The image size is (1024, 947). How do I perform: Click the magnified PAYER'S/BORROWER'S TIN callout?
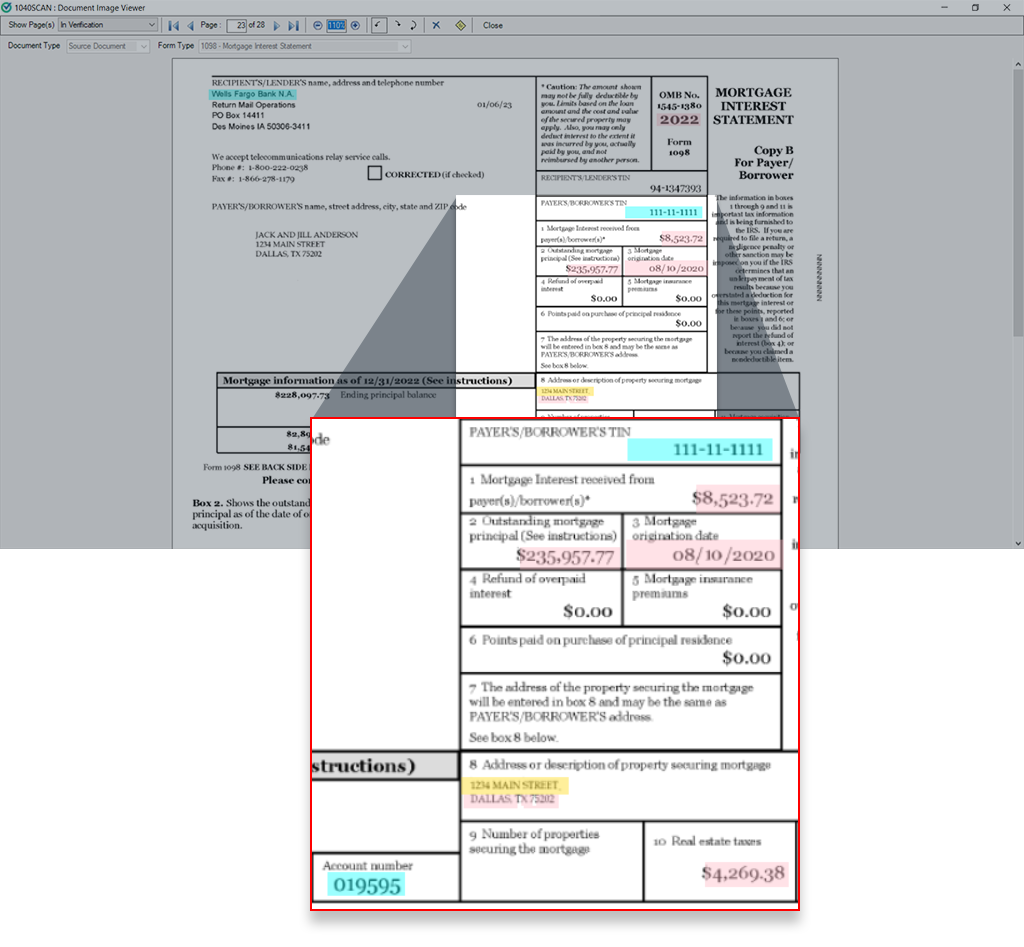(620, 440)
